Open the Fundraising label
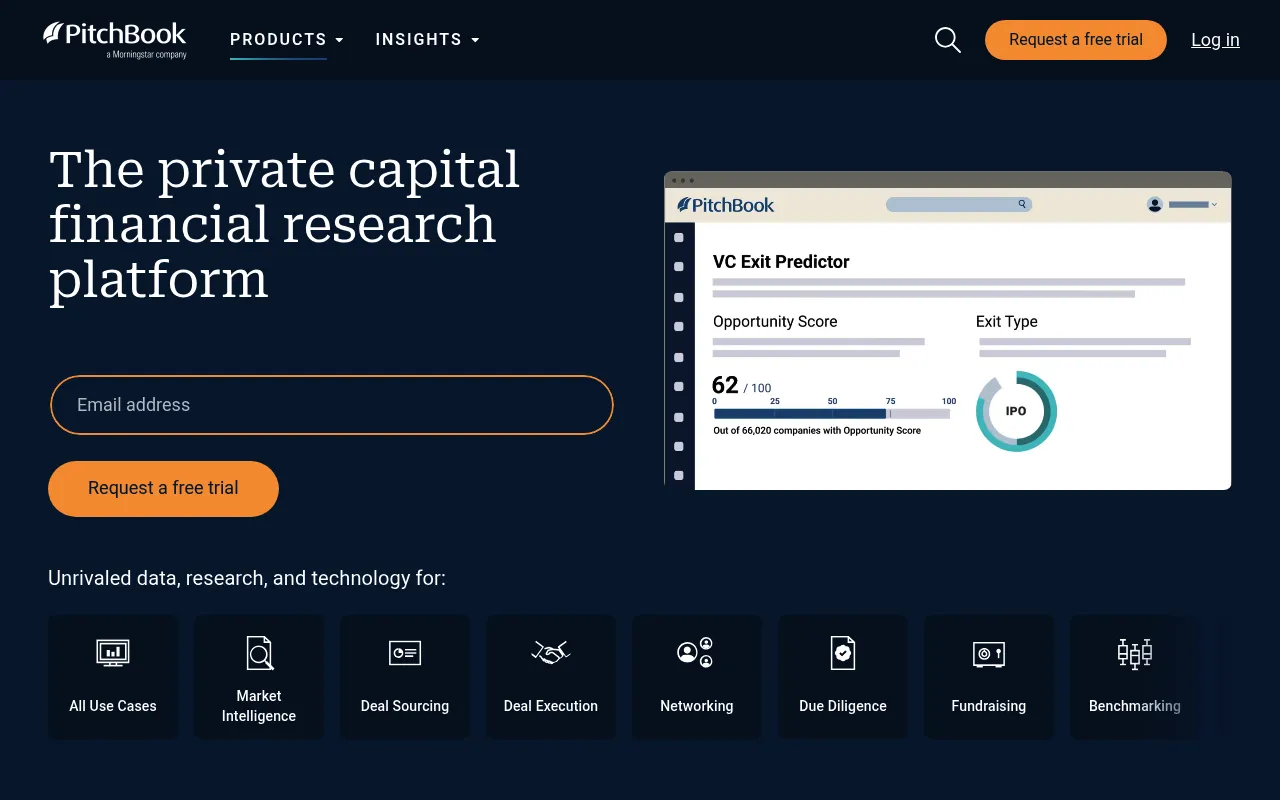The width and height of the screenshot is (1280, 800). coord(989,706)
